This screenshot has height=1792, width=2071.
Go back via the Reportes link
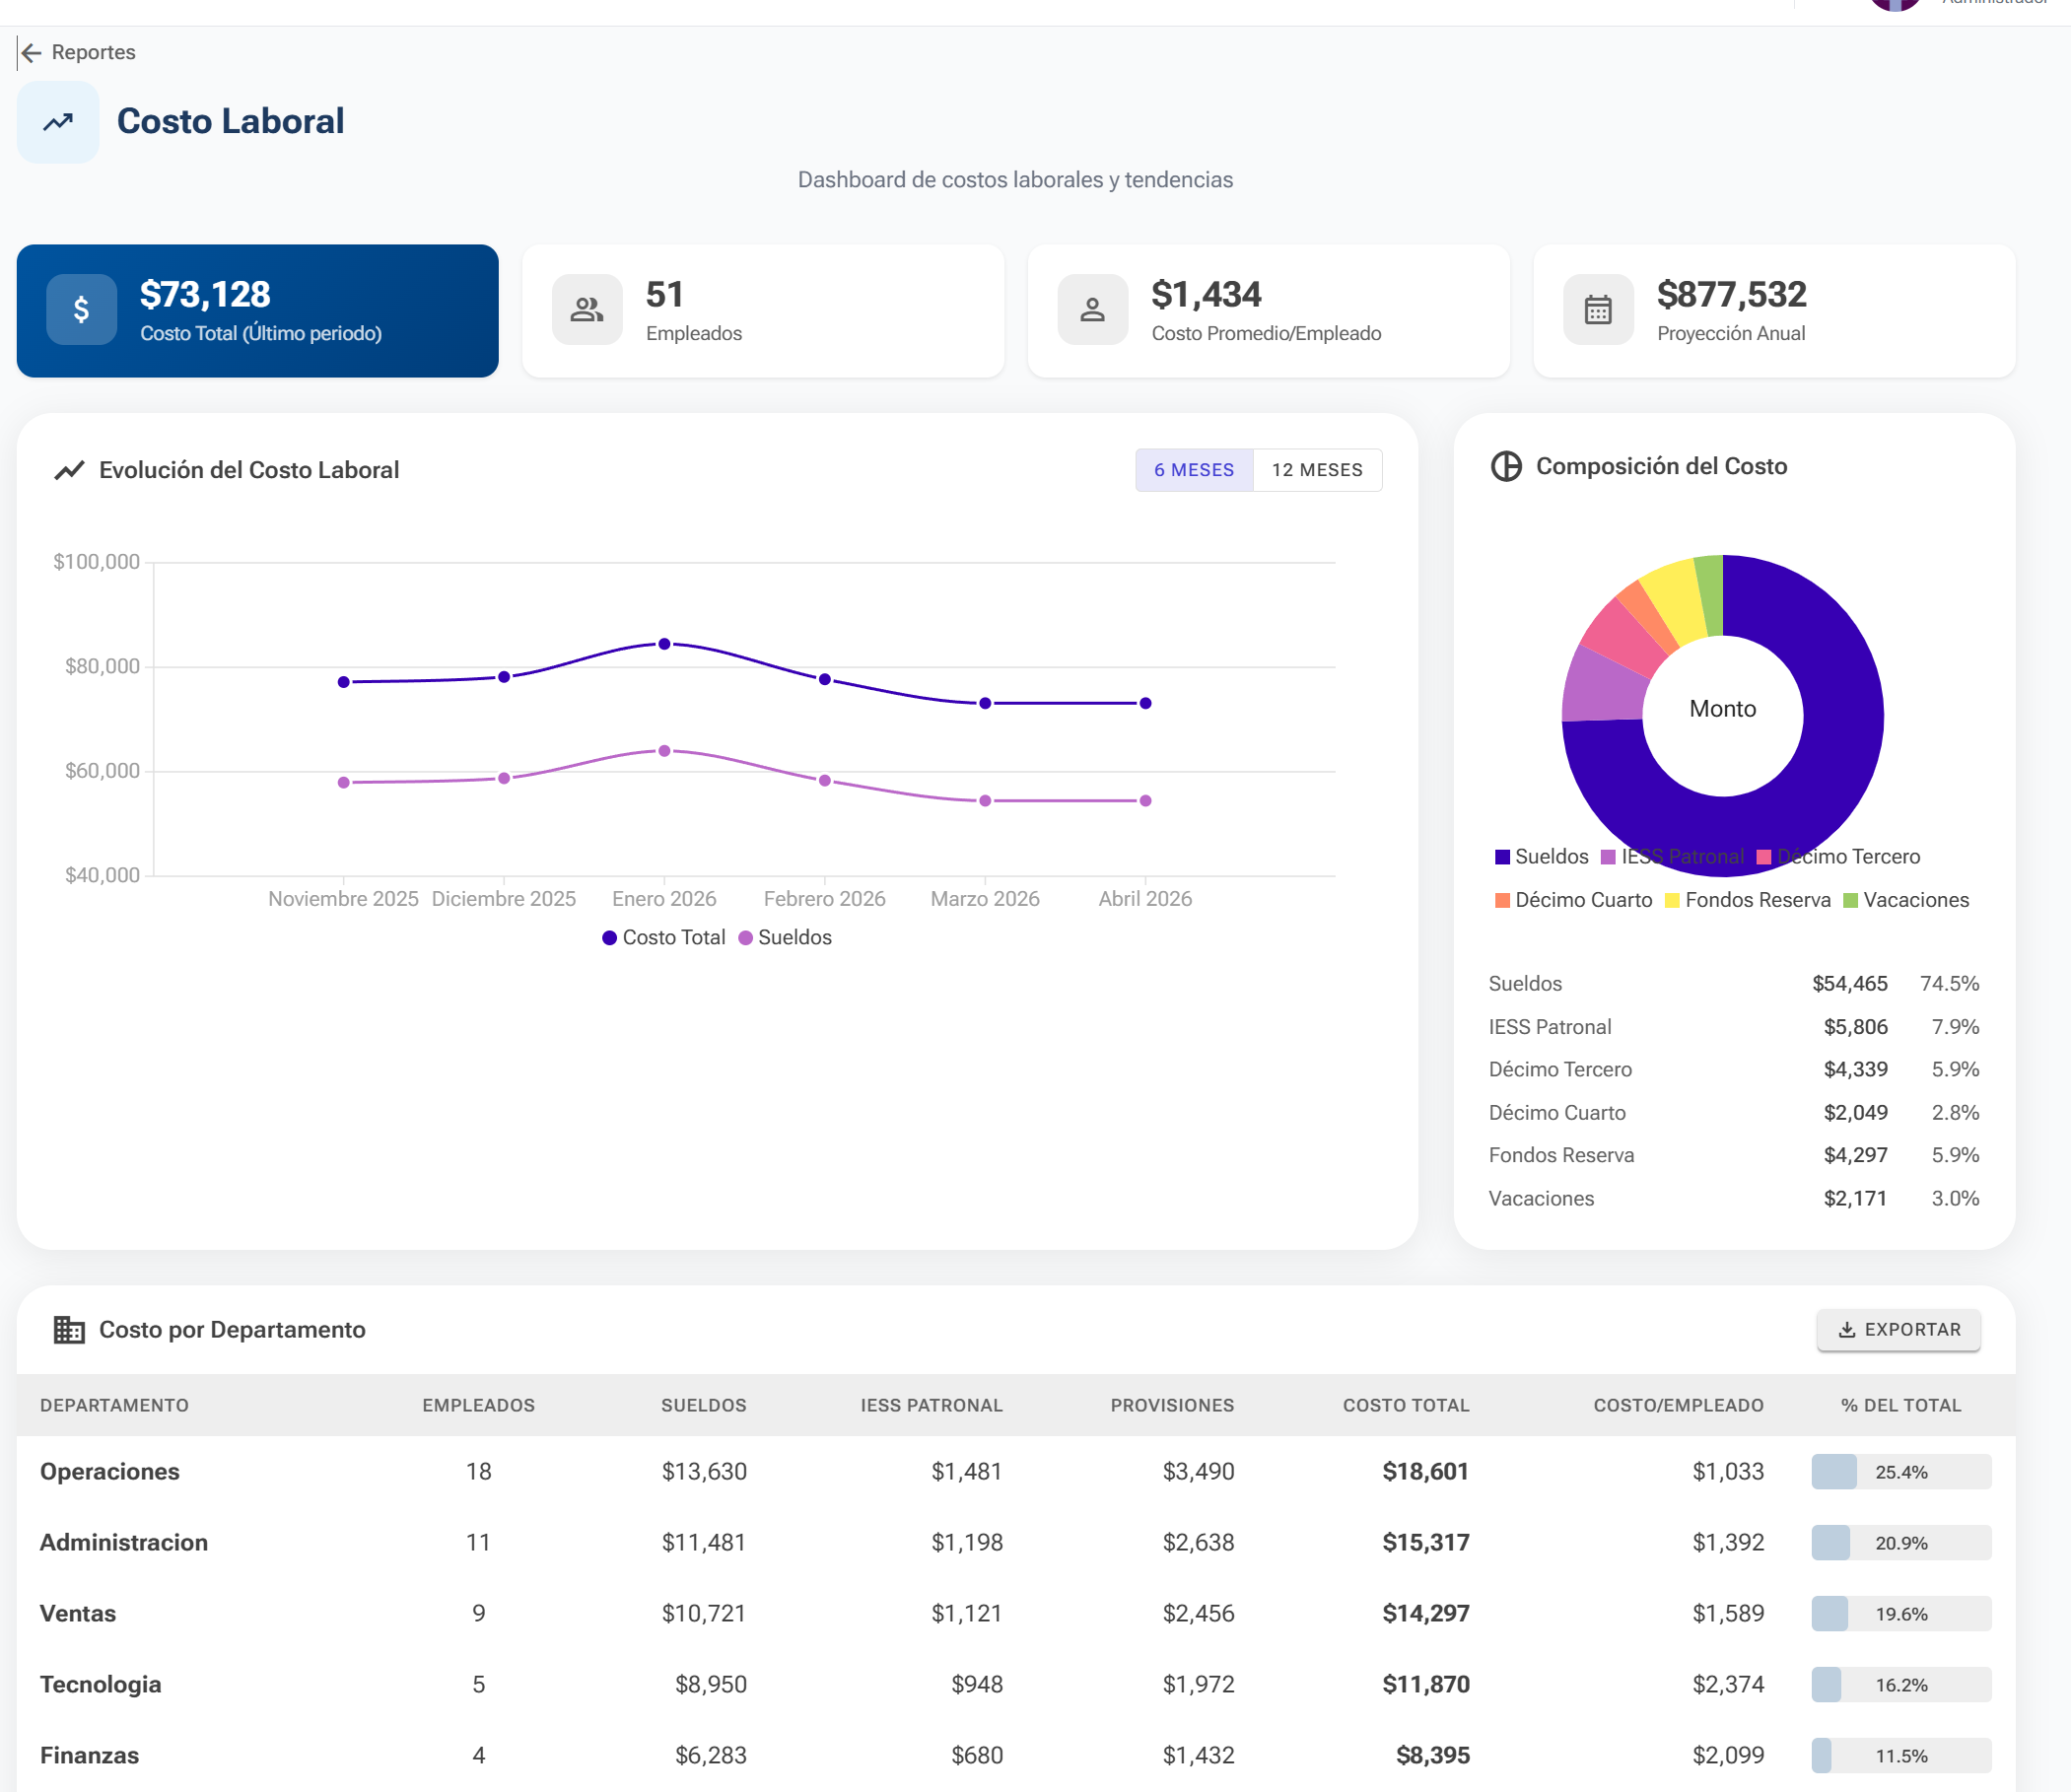coord(93,52)
